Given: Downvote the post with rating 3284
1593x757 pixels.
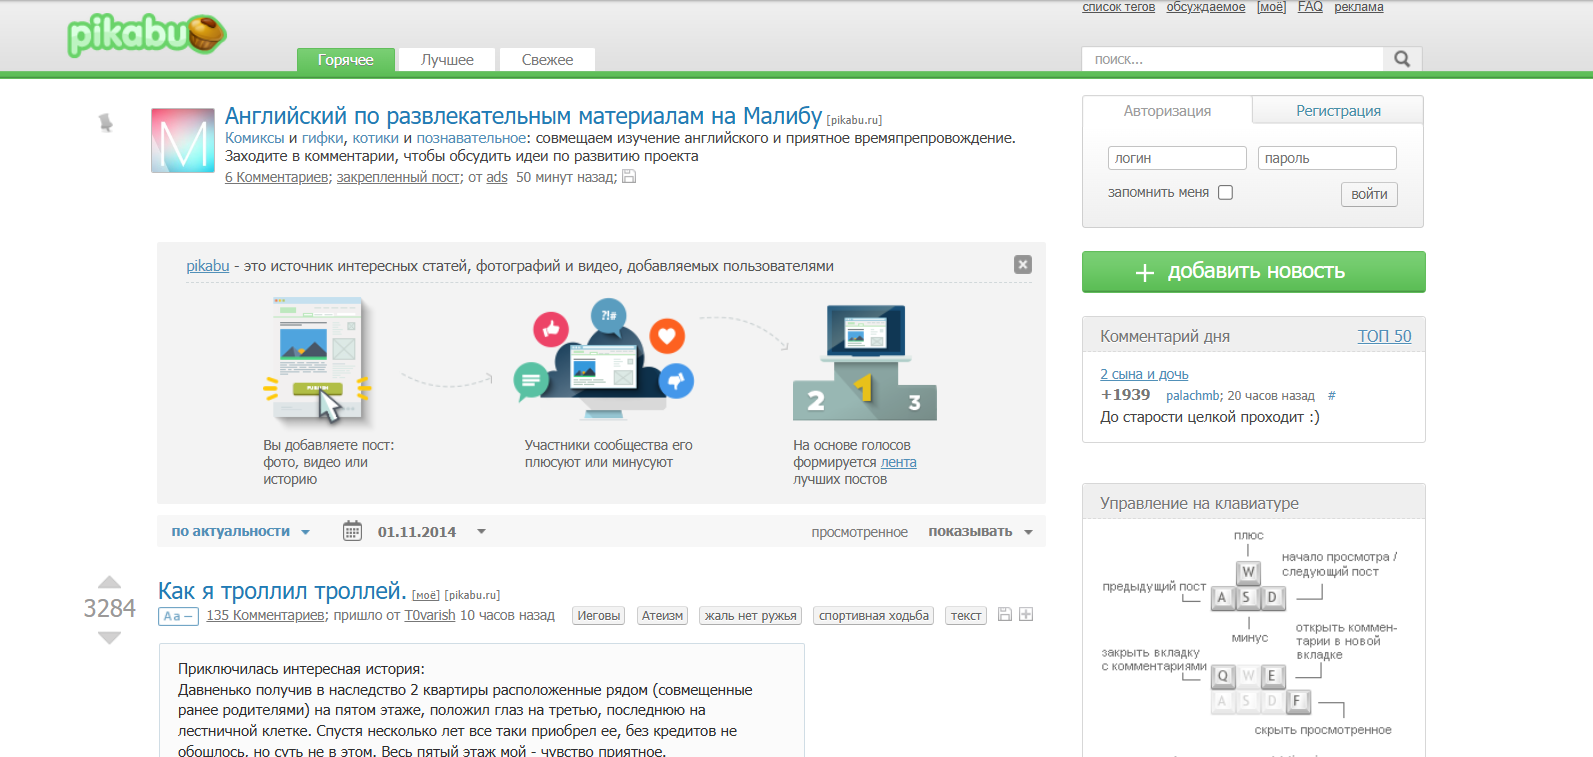Looking at the screenshot, I should tap(109, 638).
